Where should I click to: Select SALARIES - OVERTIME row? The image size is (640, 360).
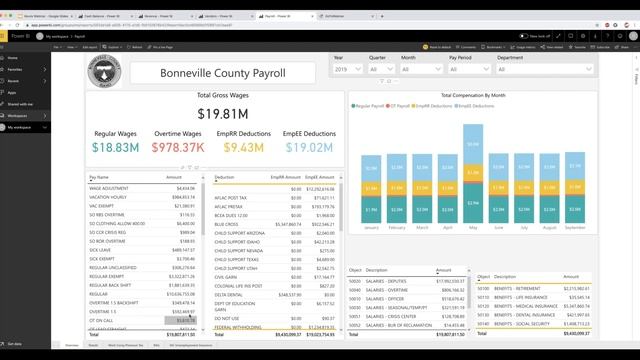(x=406, y=290)
